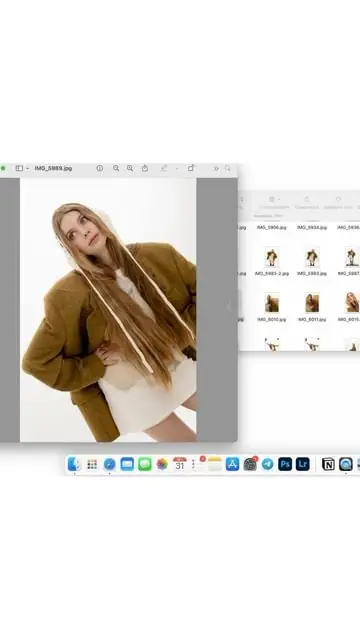Click the displayed photo in Preview
This screenshot has height=640, width=360.
[108, 310]
